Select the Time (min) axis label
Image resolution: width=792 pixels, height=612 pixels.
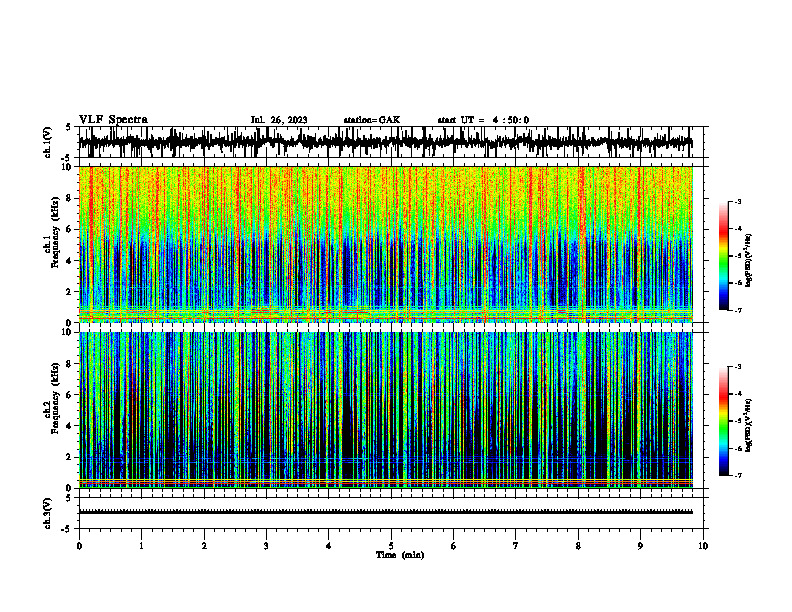point(400,555)
